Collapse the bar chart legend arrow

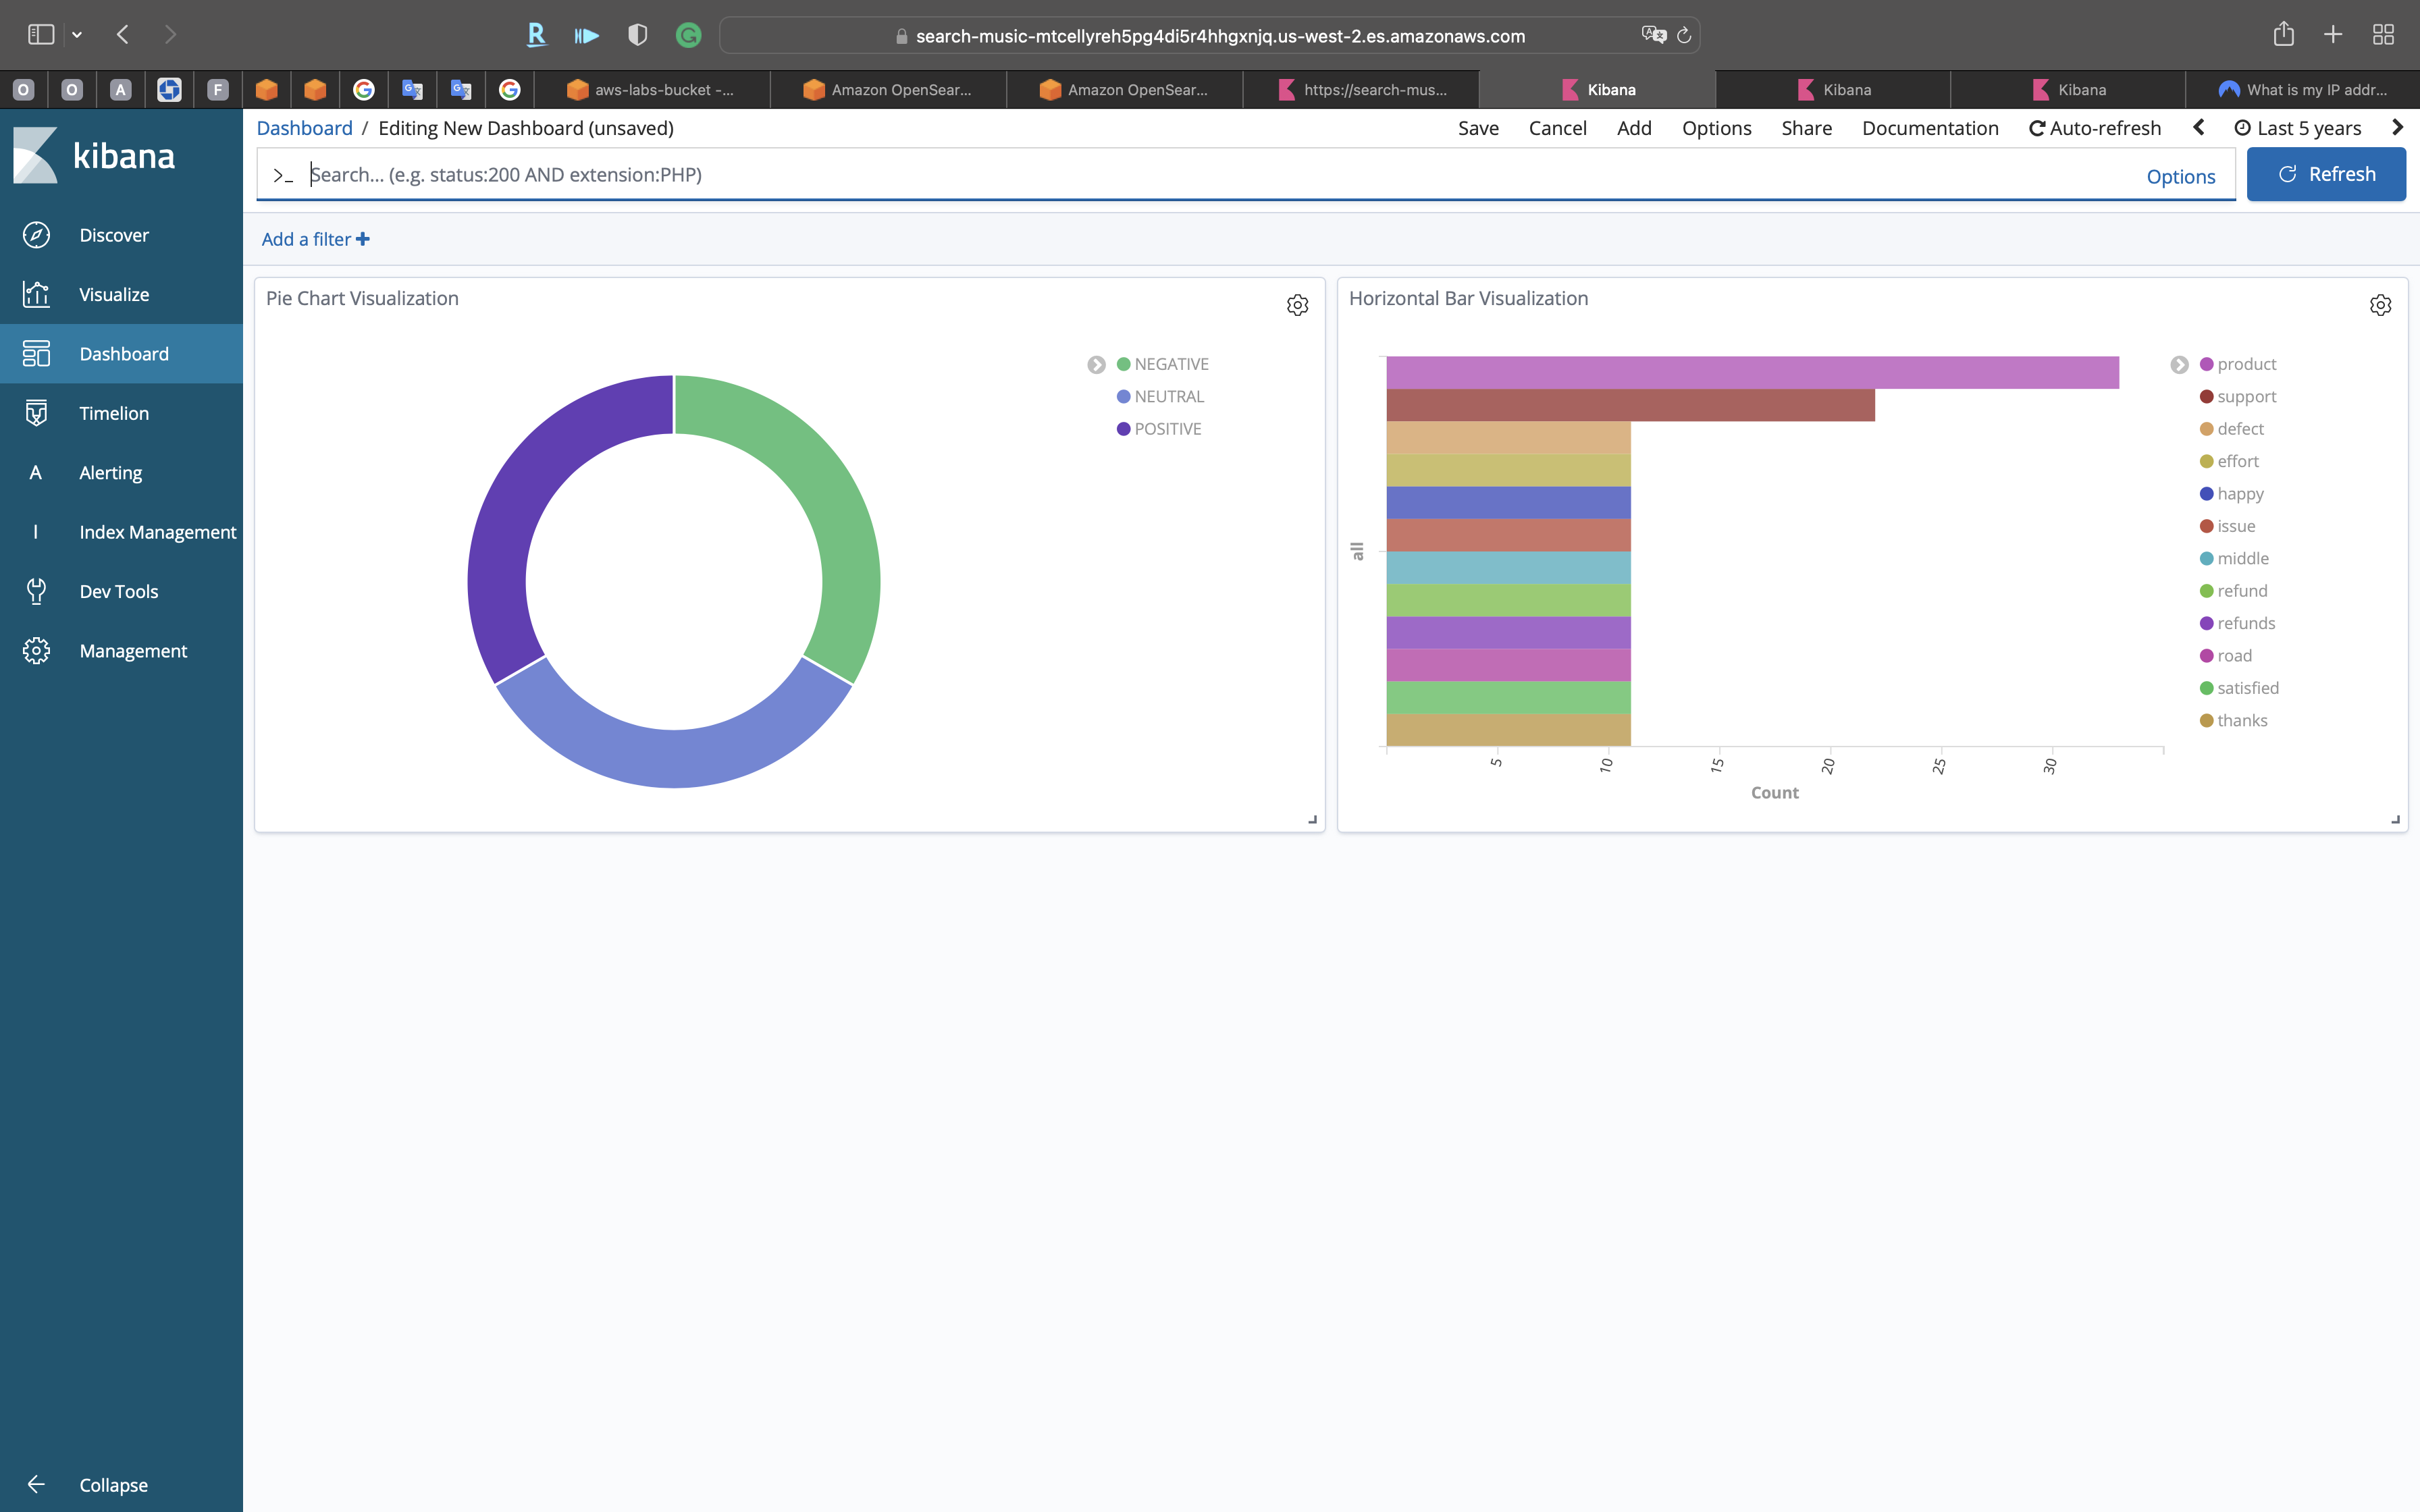point(2179,365)
